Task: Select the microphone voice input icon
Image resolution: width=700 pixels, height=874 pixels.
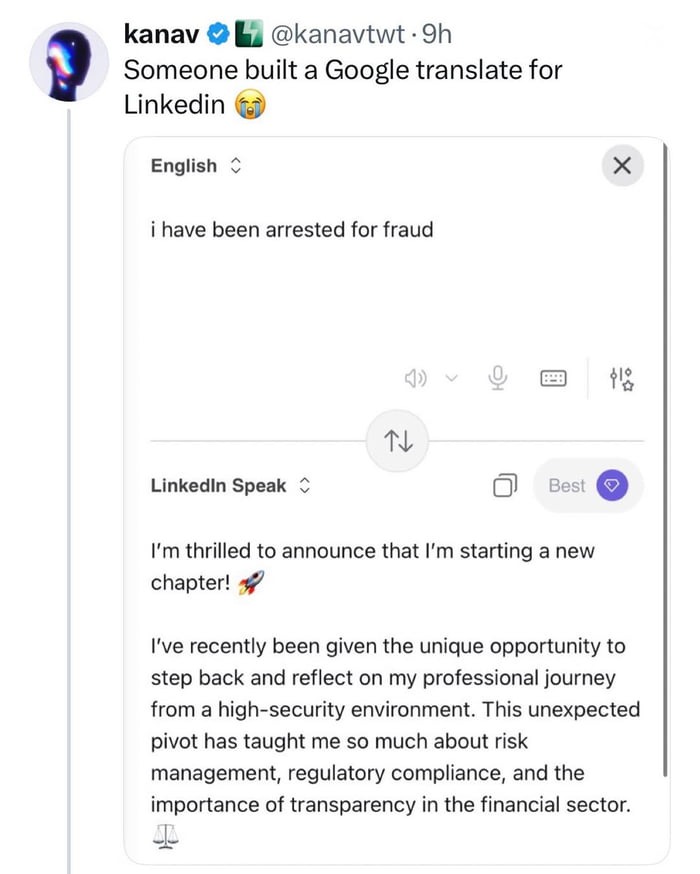Action: pos(497,378)
